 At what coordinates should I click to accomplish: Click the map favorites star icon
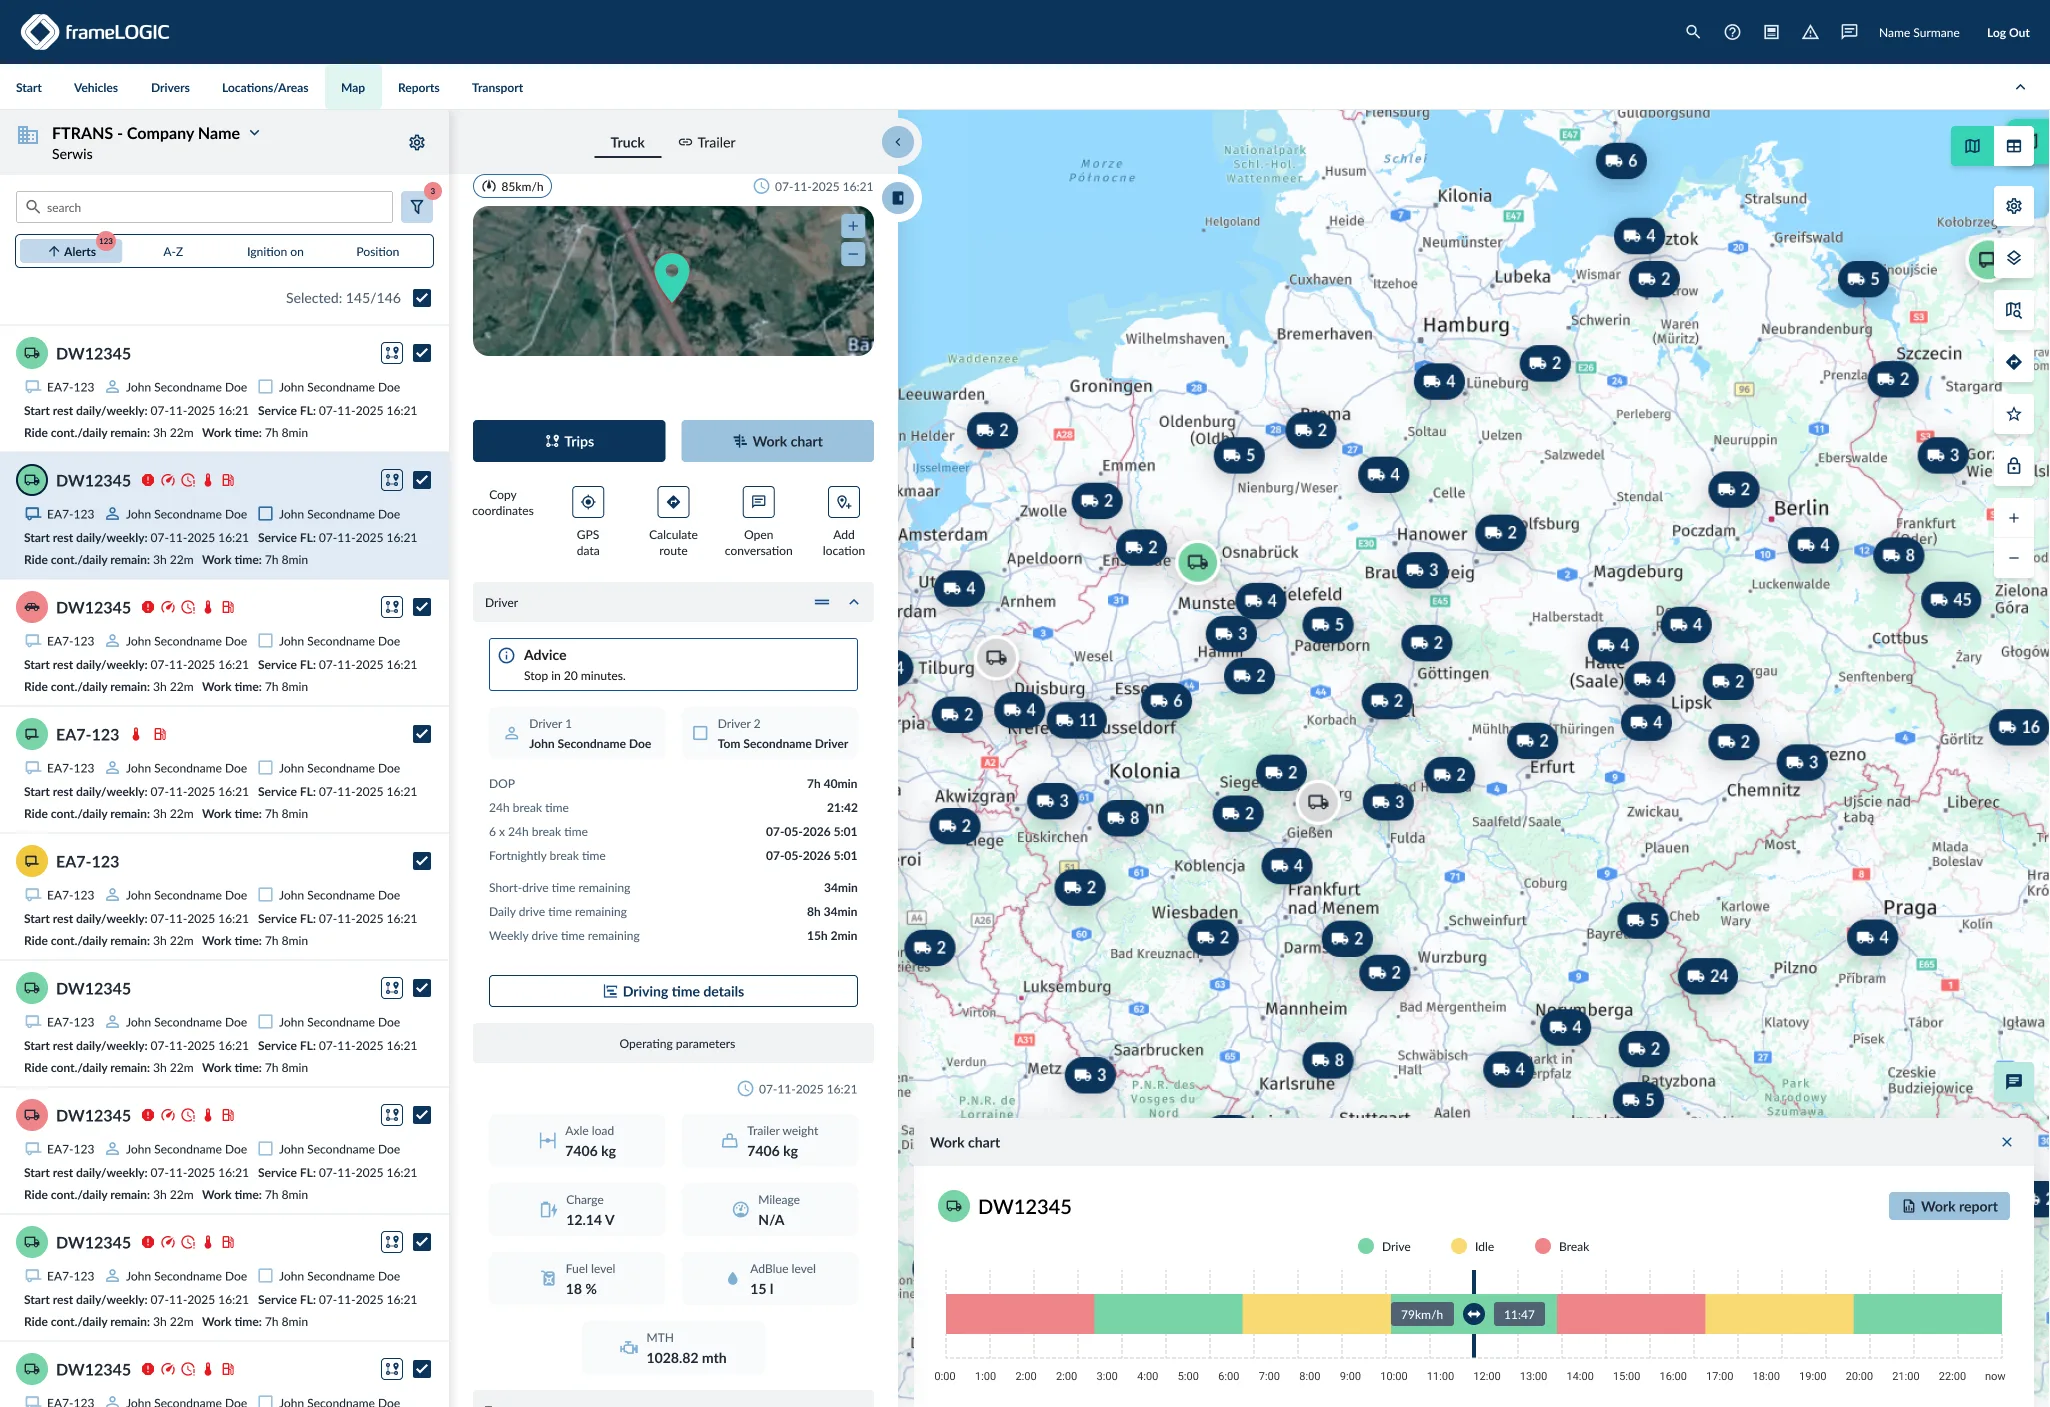click(2014, 414)
